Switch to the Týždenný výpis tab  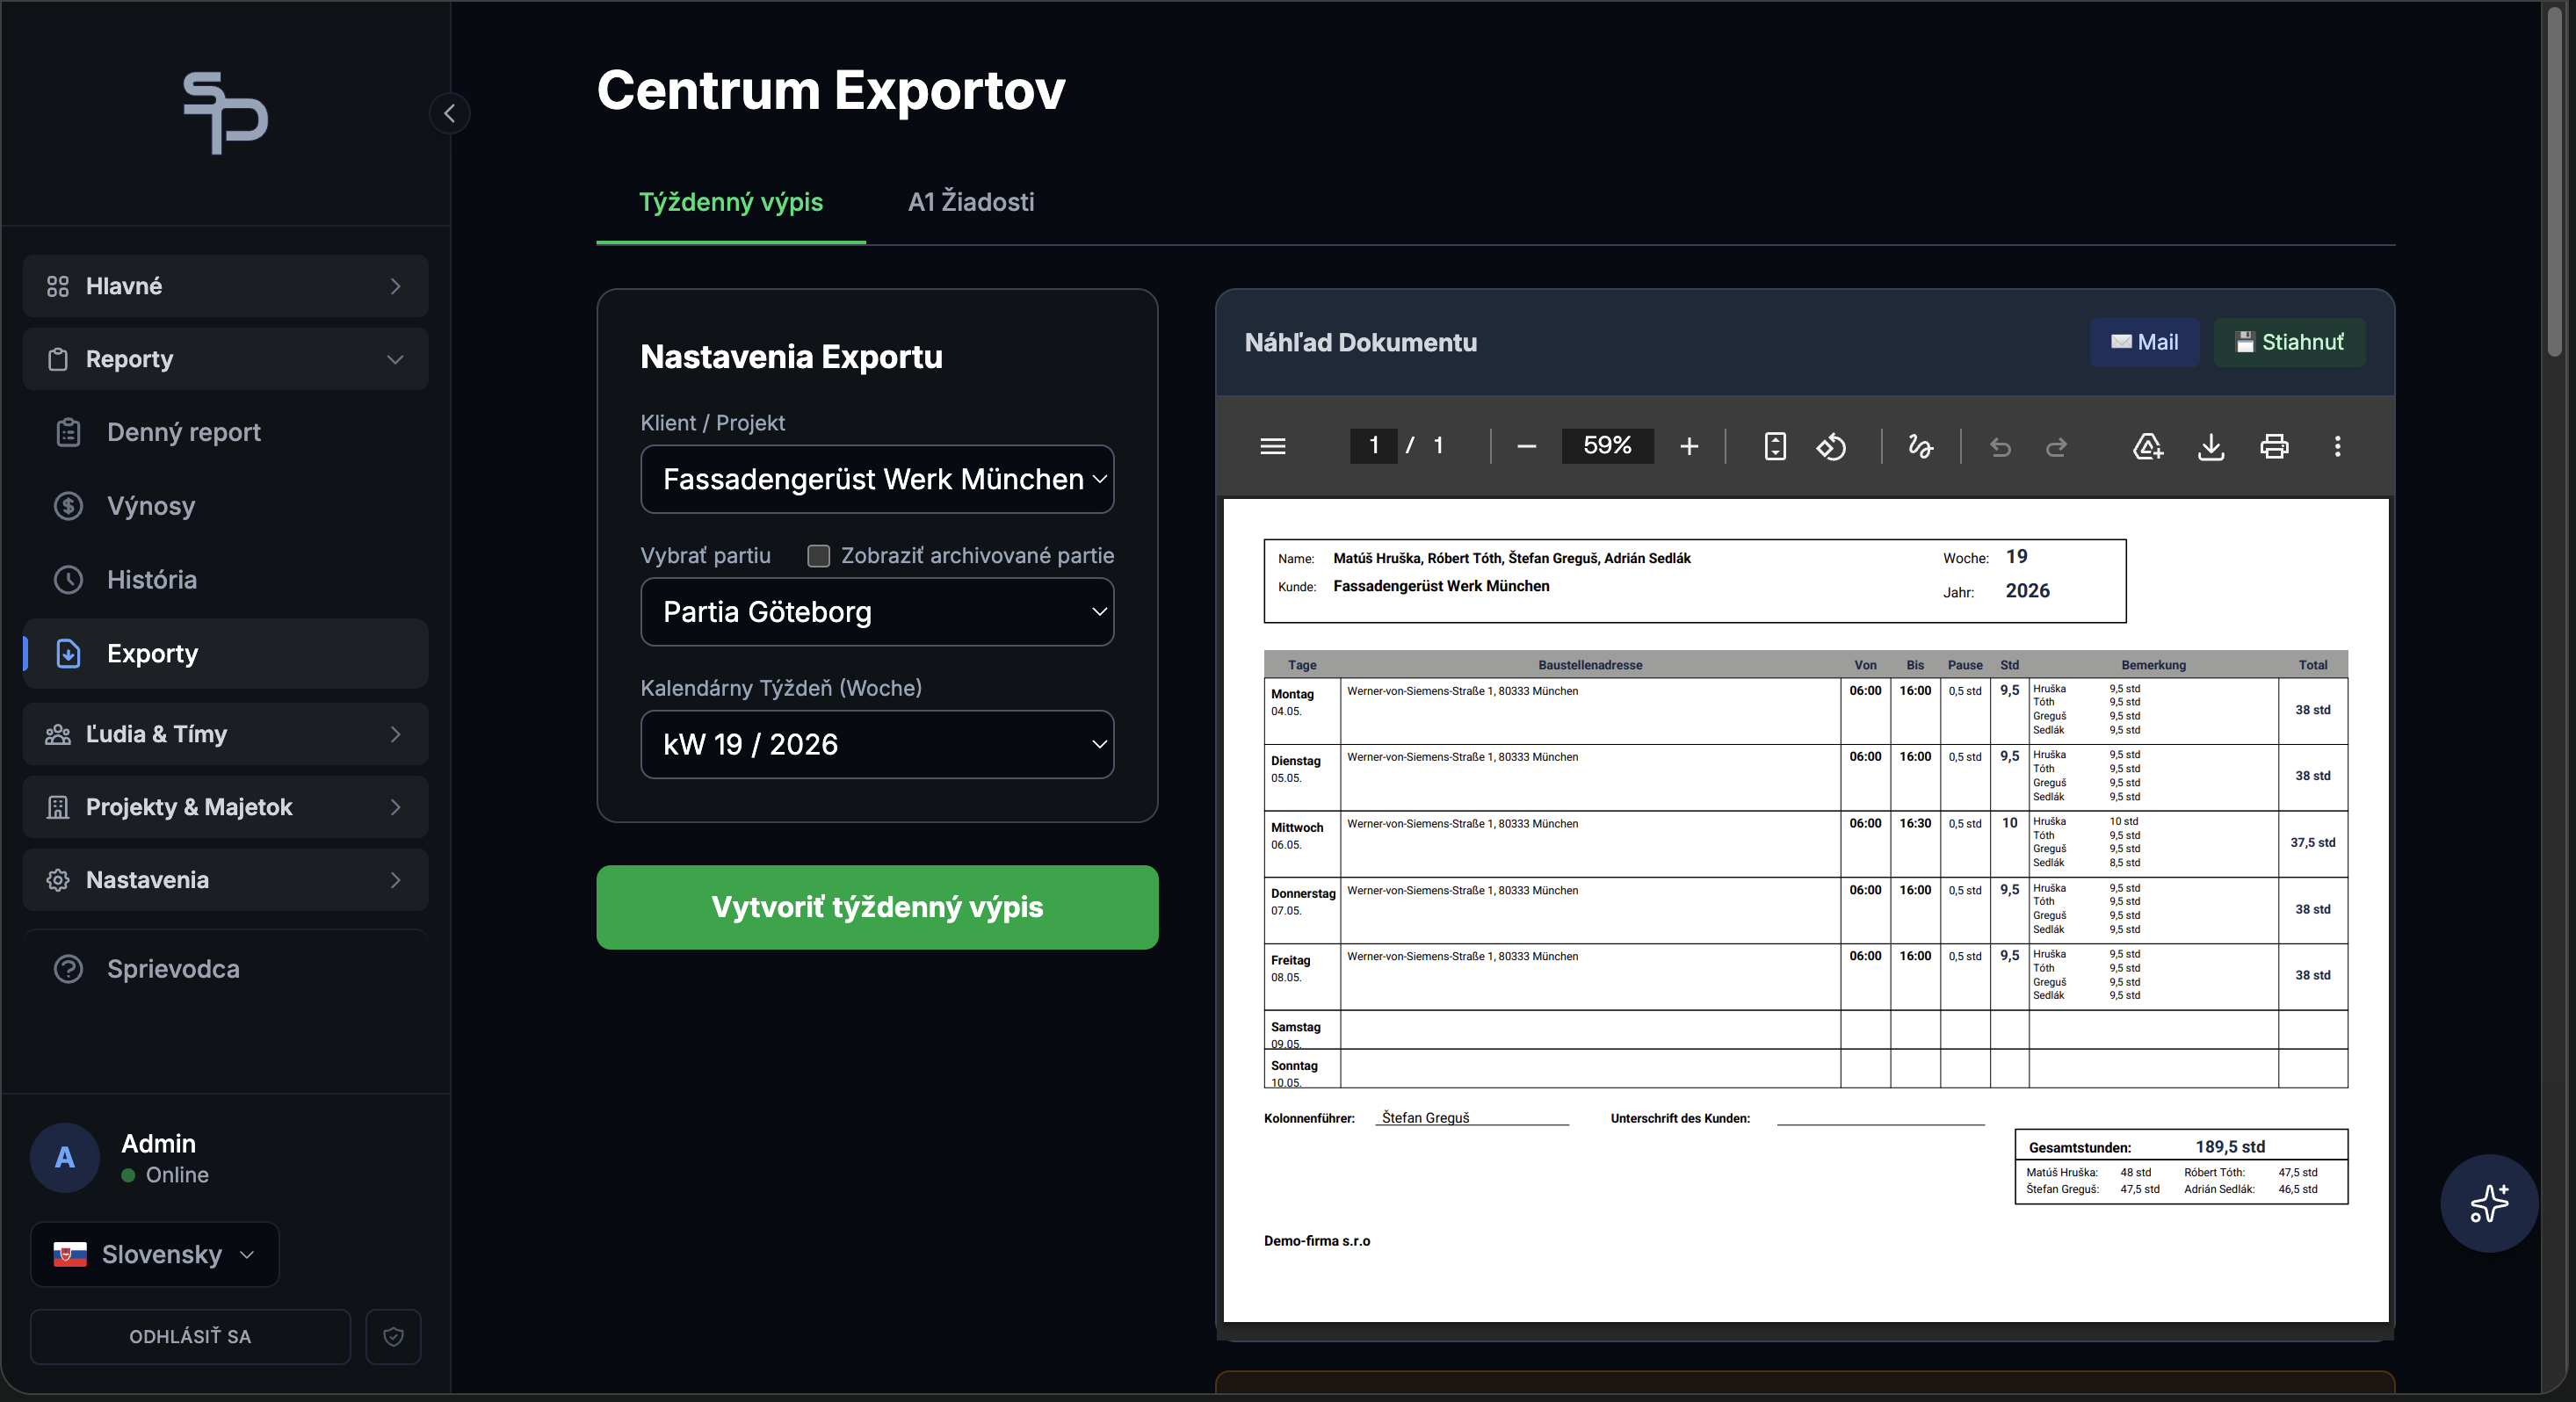pyautogui.click(x=731, y=202)
